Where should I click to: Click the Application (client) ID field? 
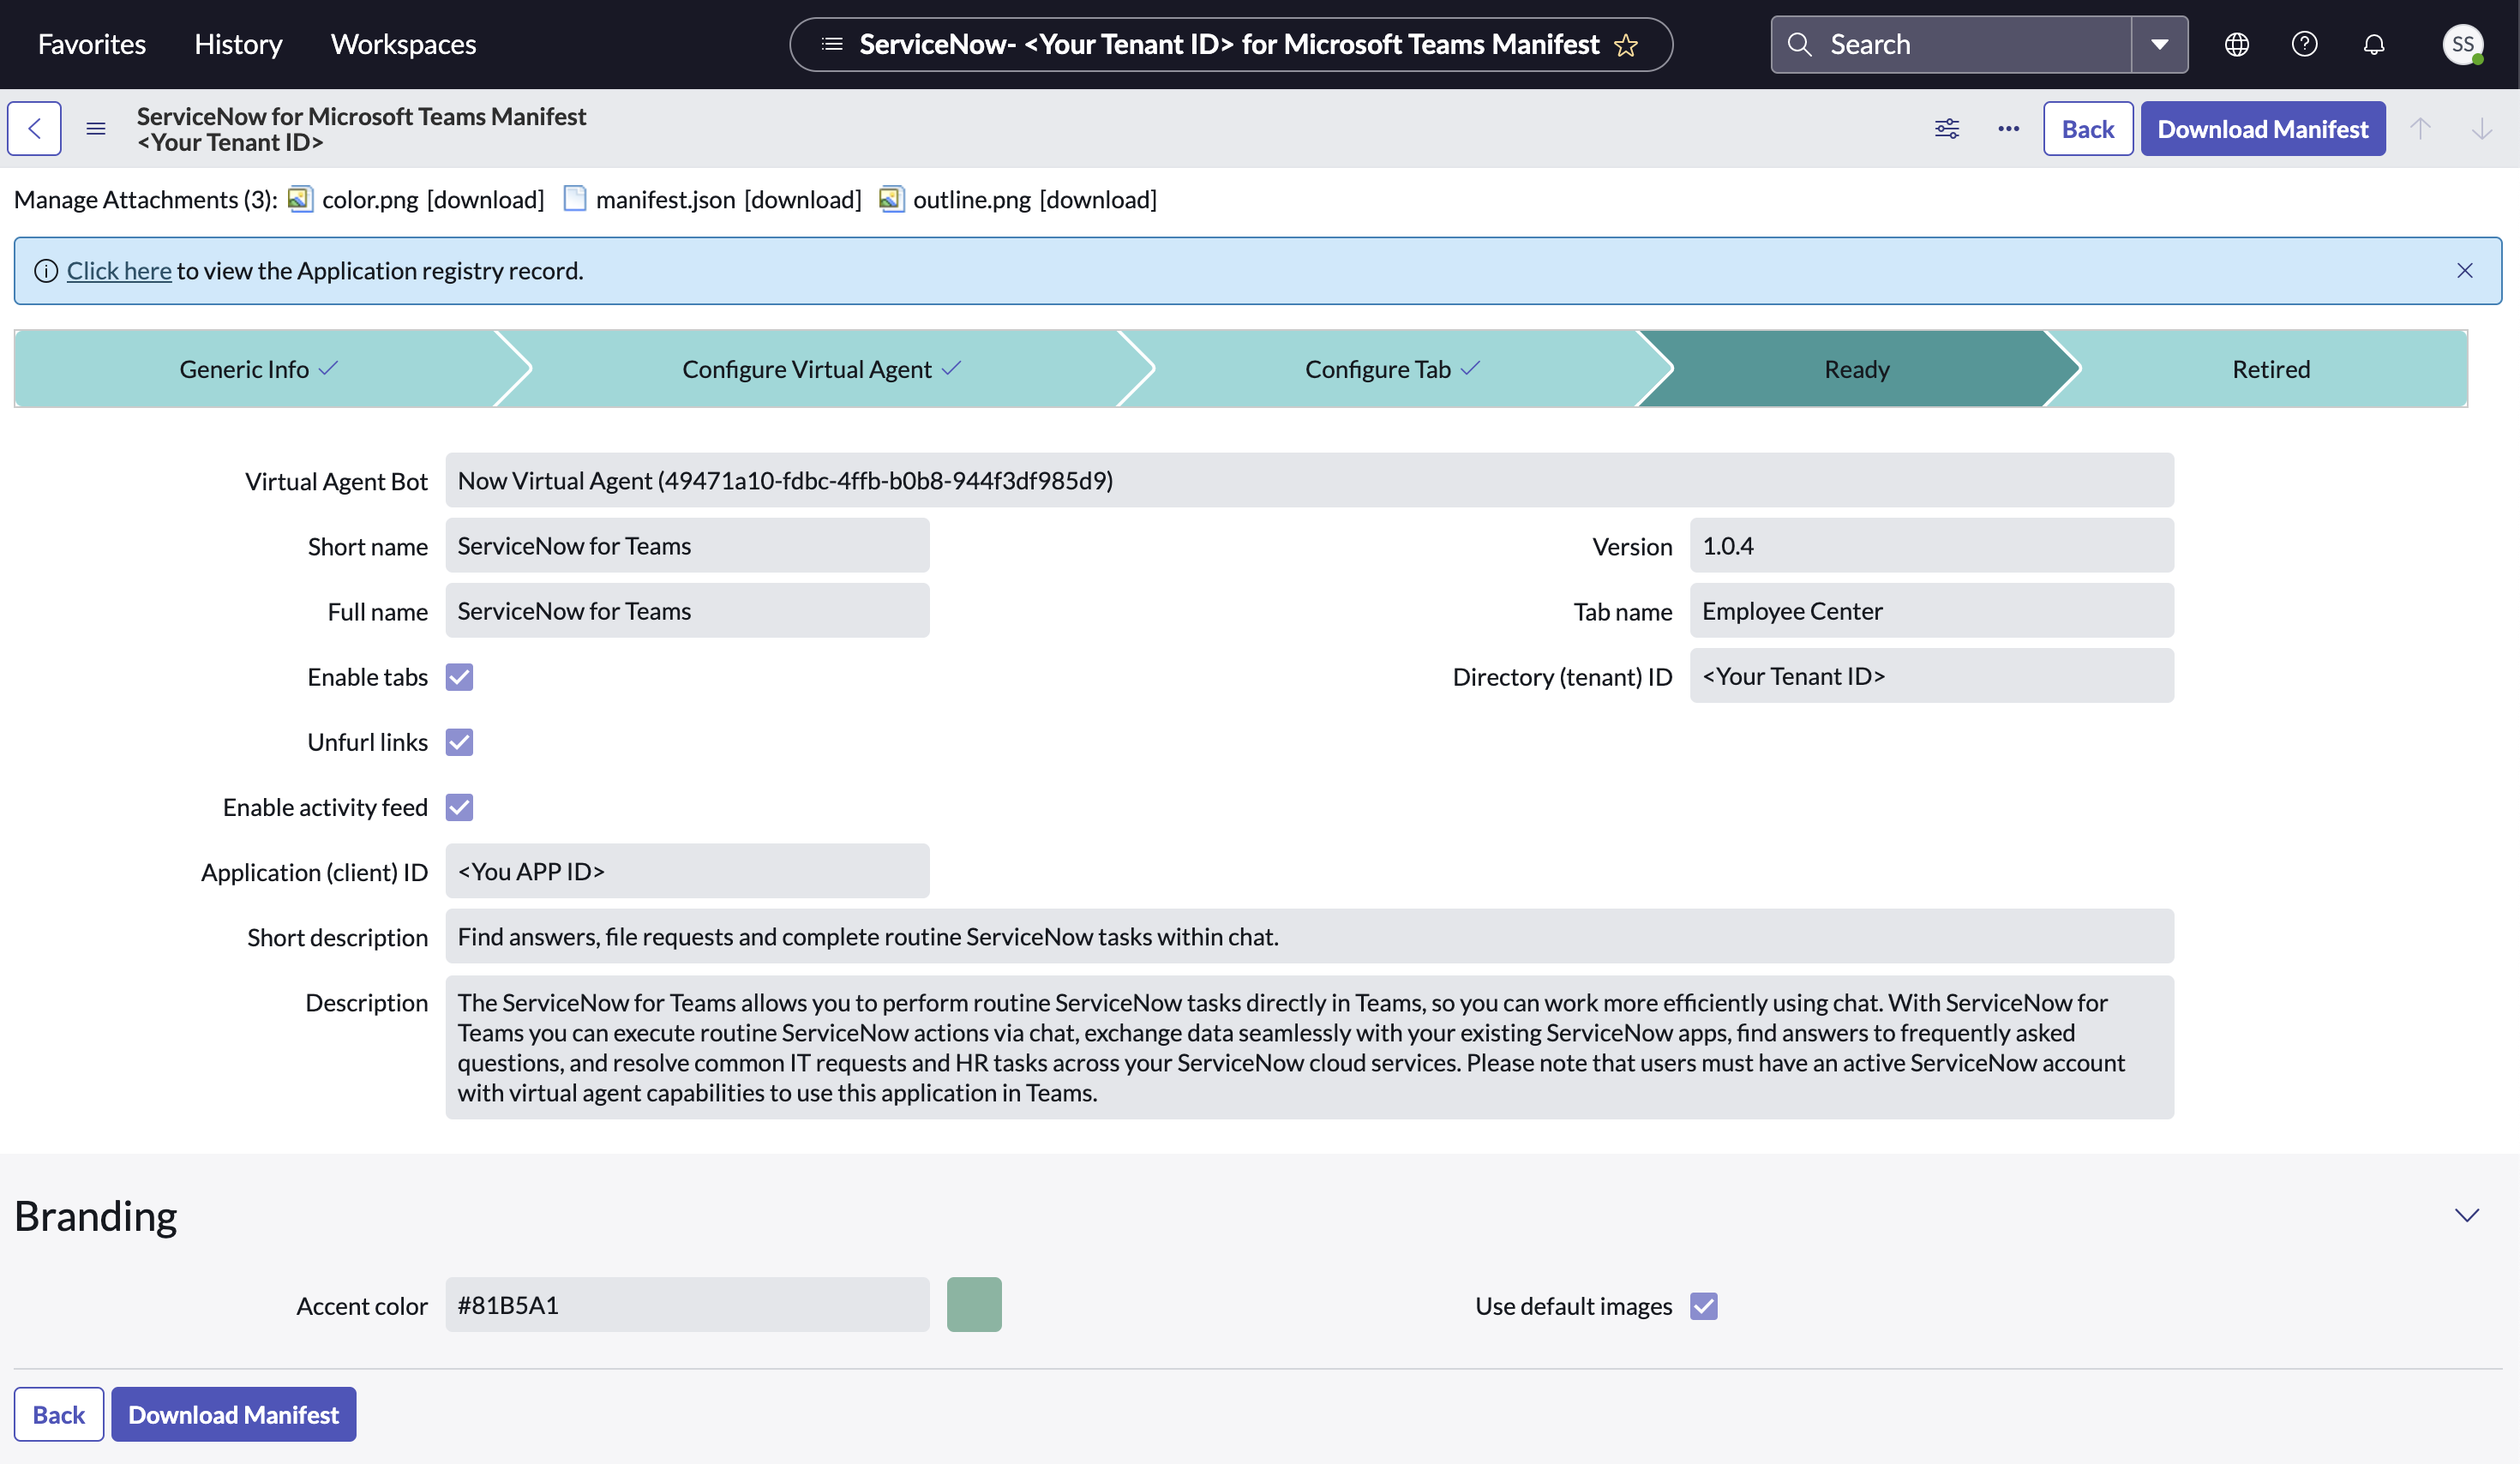coord(687,871)
